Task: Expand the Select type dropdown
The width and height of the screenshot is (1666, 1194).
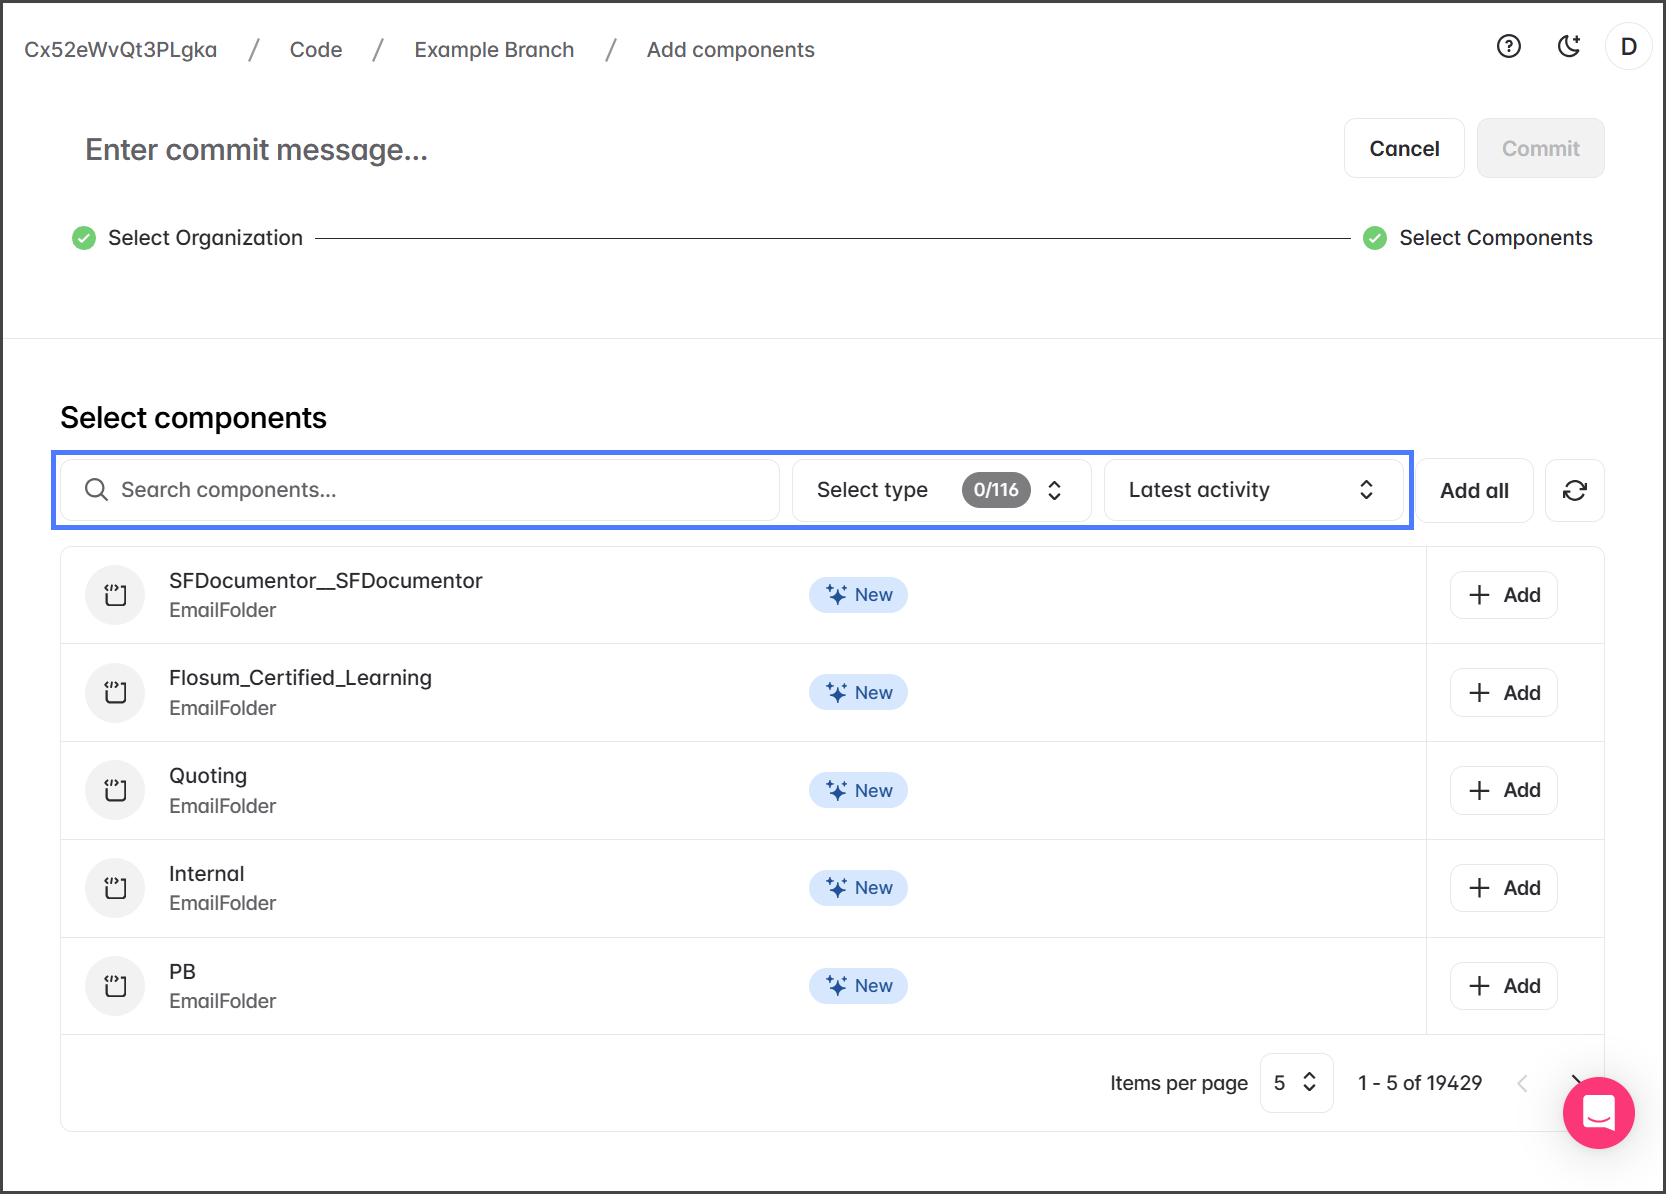Action: coord(940,490)
